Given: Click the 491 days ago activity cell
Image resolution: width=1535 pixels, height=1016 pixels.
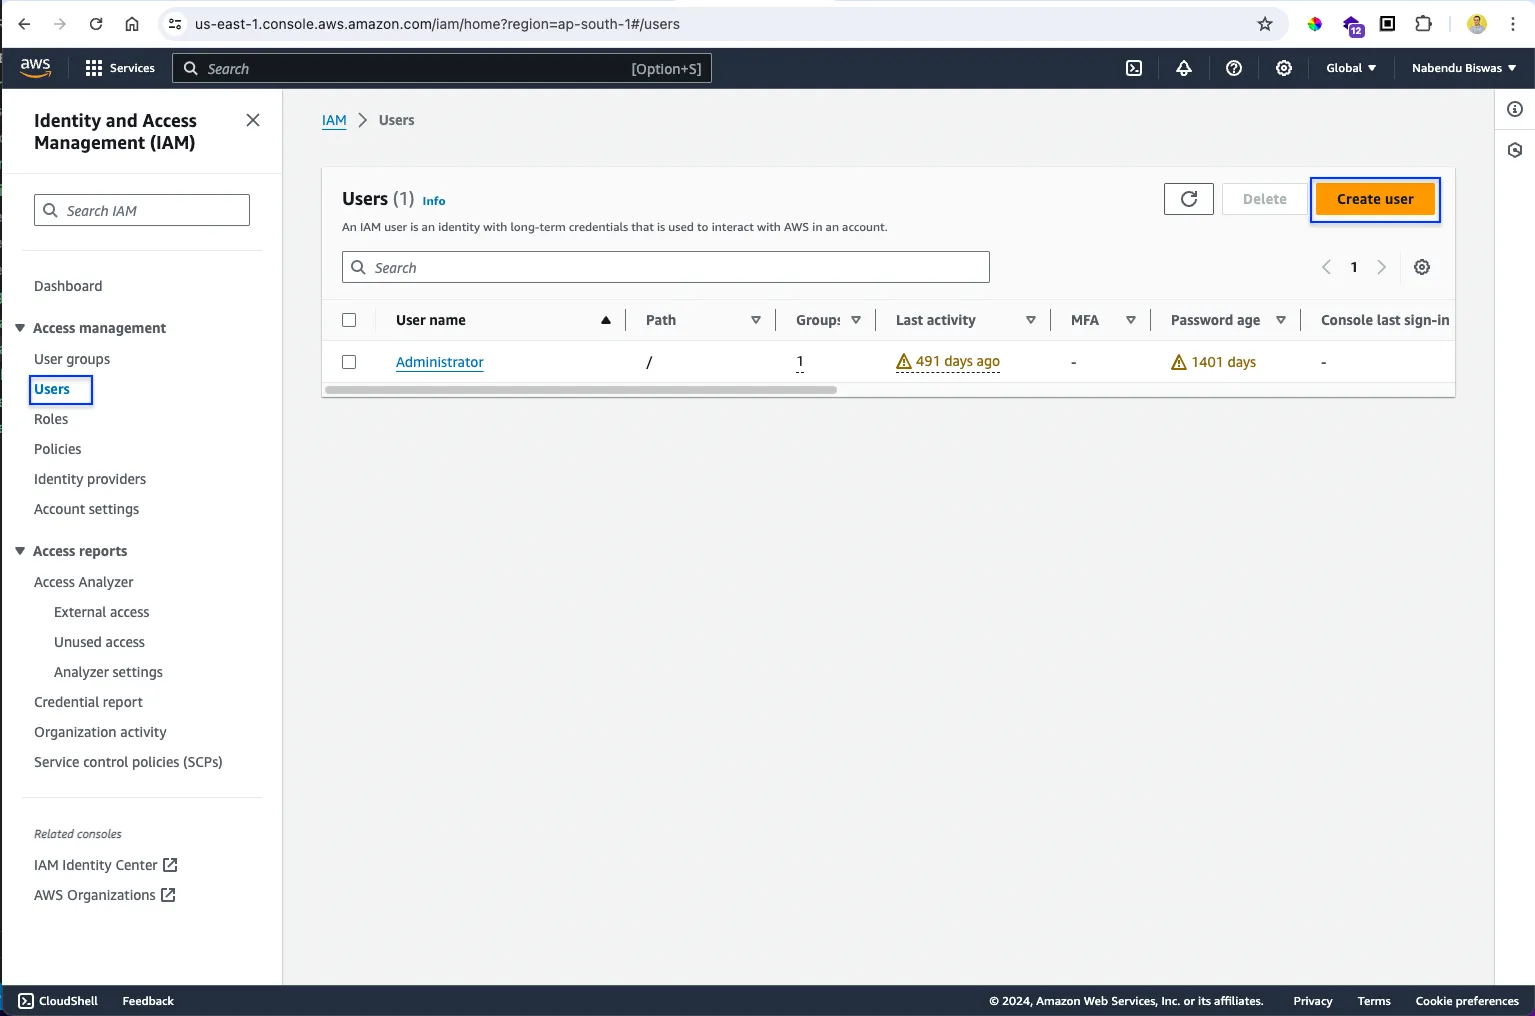Looking at the screenshot, I should [948, 362].
